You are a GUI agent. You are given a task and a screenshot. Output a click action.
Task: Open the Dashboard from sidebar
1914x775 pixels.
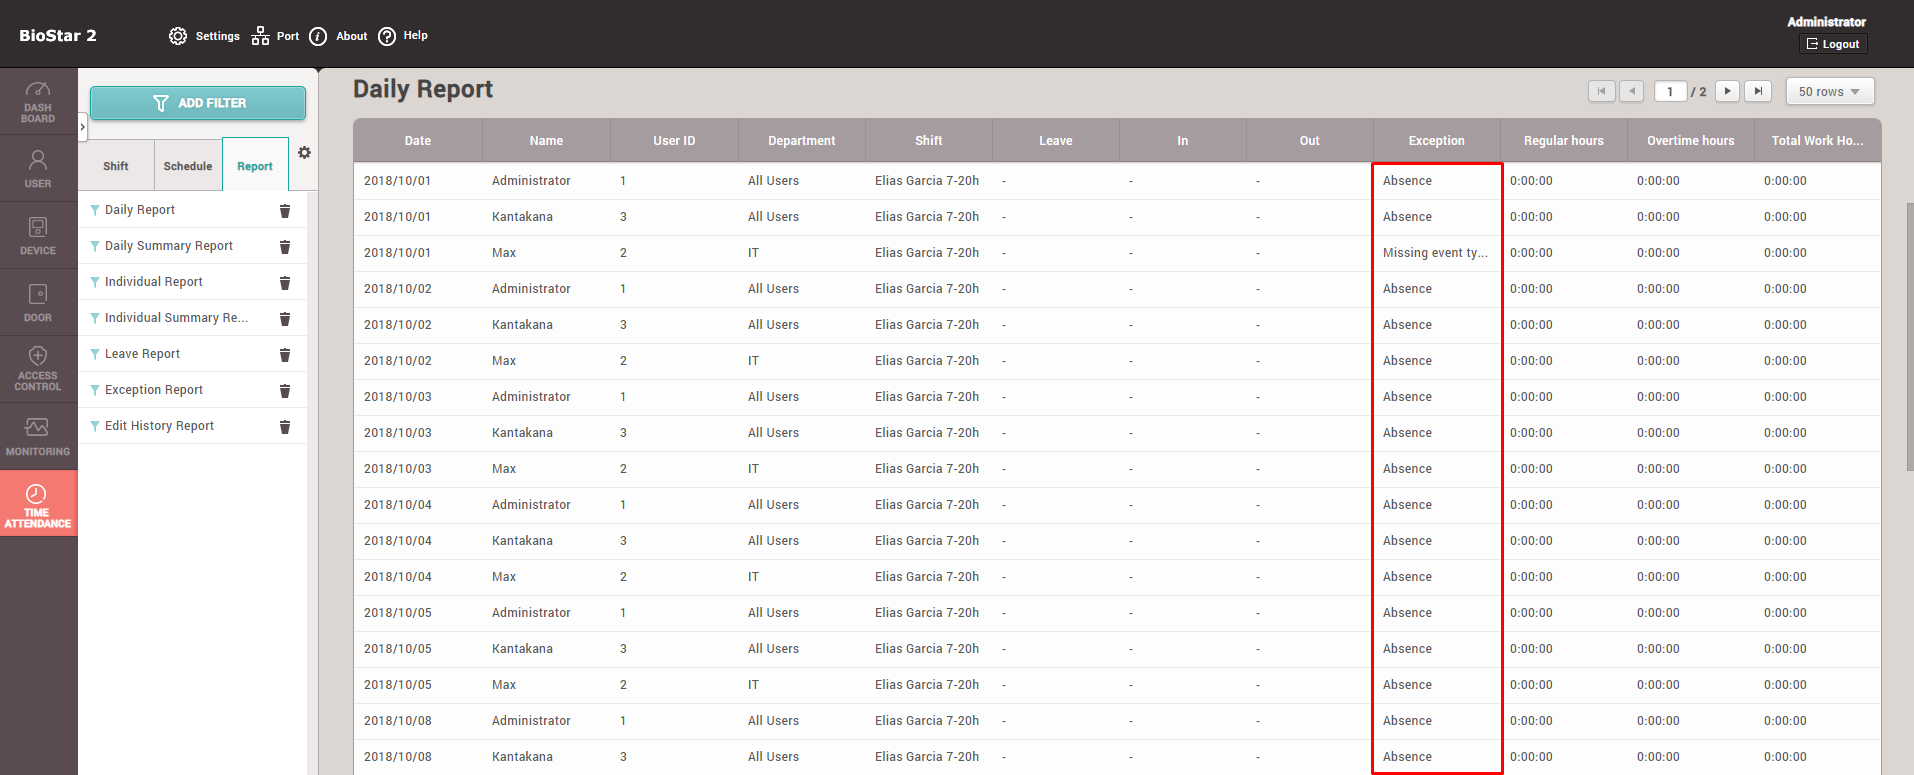(x=38, y=102)
